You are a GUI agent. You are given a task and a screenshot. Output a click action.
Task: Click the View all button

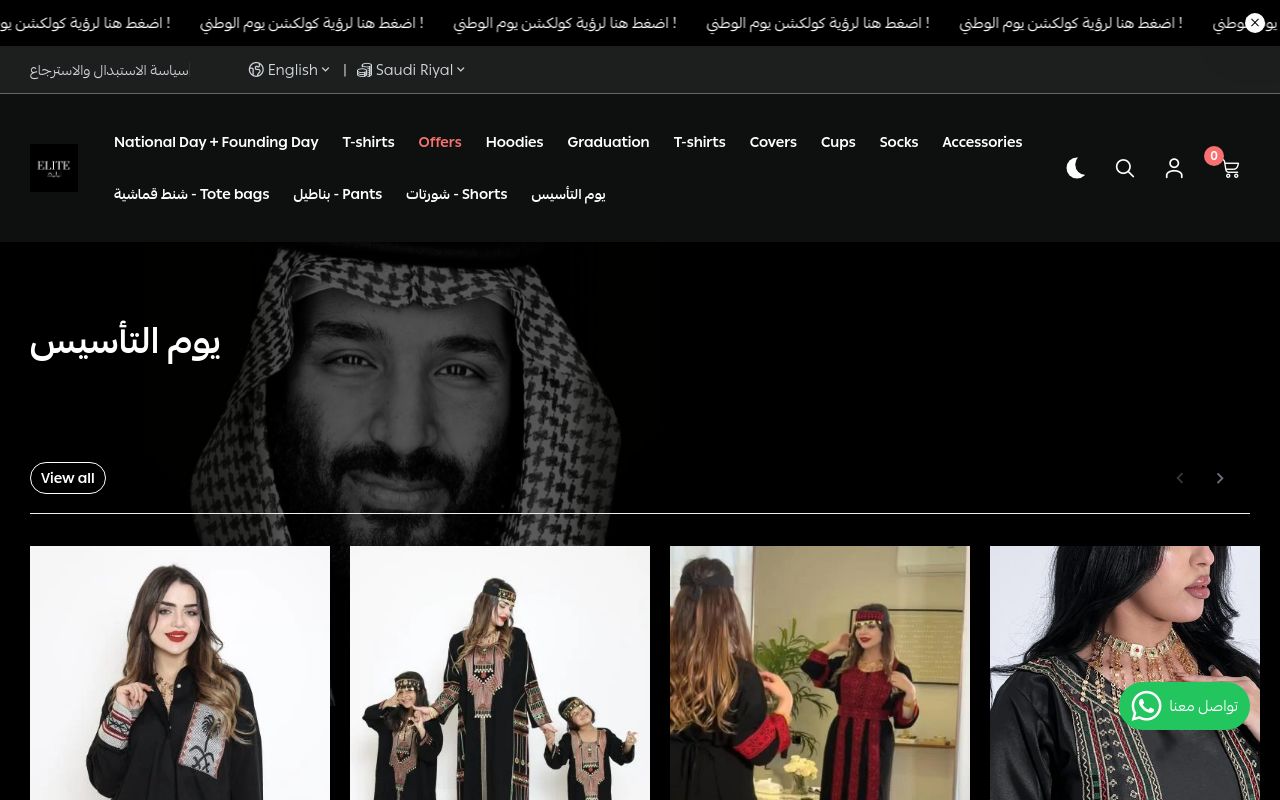(x=68, y=478)
